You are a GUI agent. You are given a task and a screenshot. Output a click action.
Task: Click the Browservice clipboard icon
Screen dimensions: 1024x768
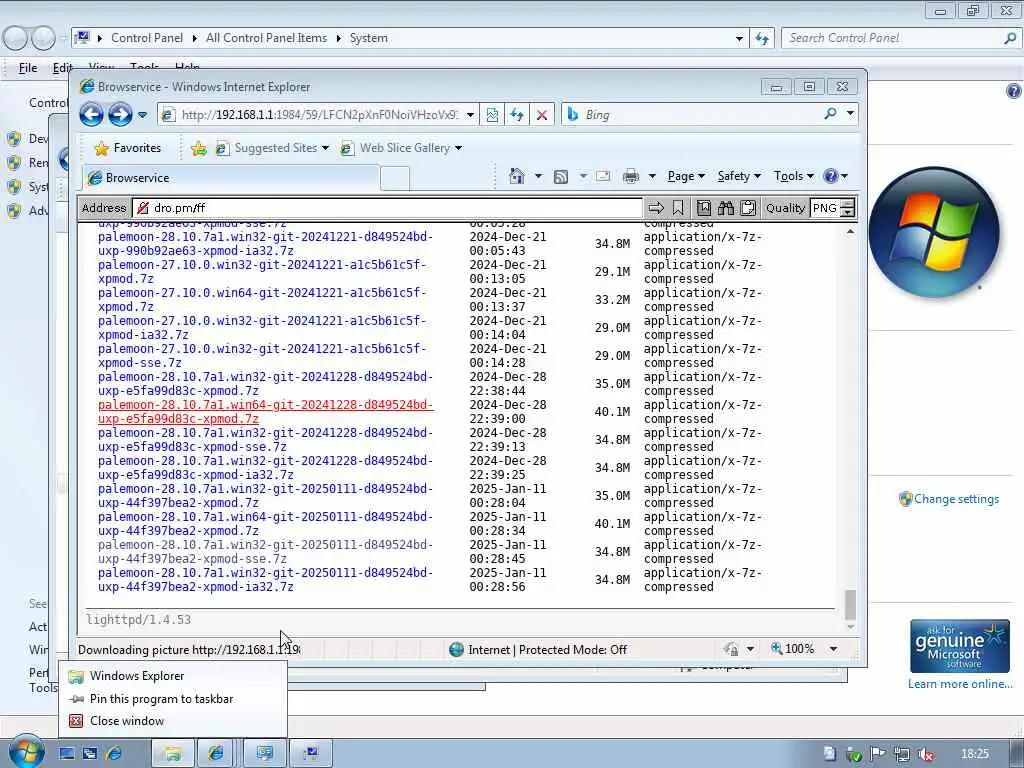[x=748, y=208]
